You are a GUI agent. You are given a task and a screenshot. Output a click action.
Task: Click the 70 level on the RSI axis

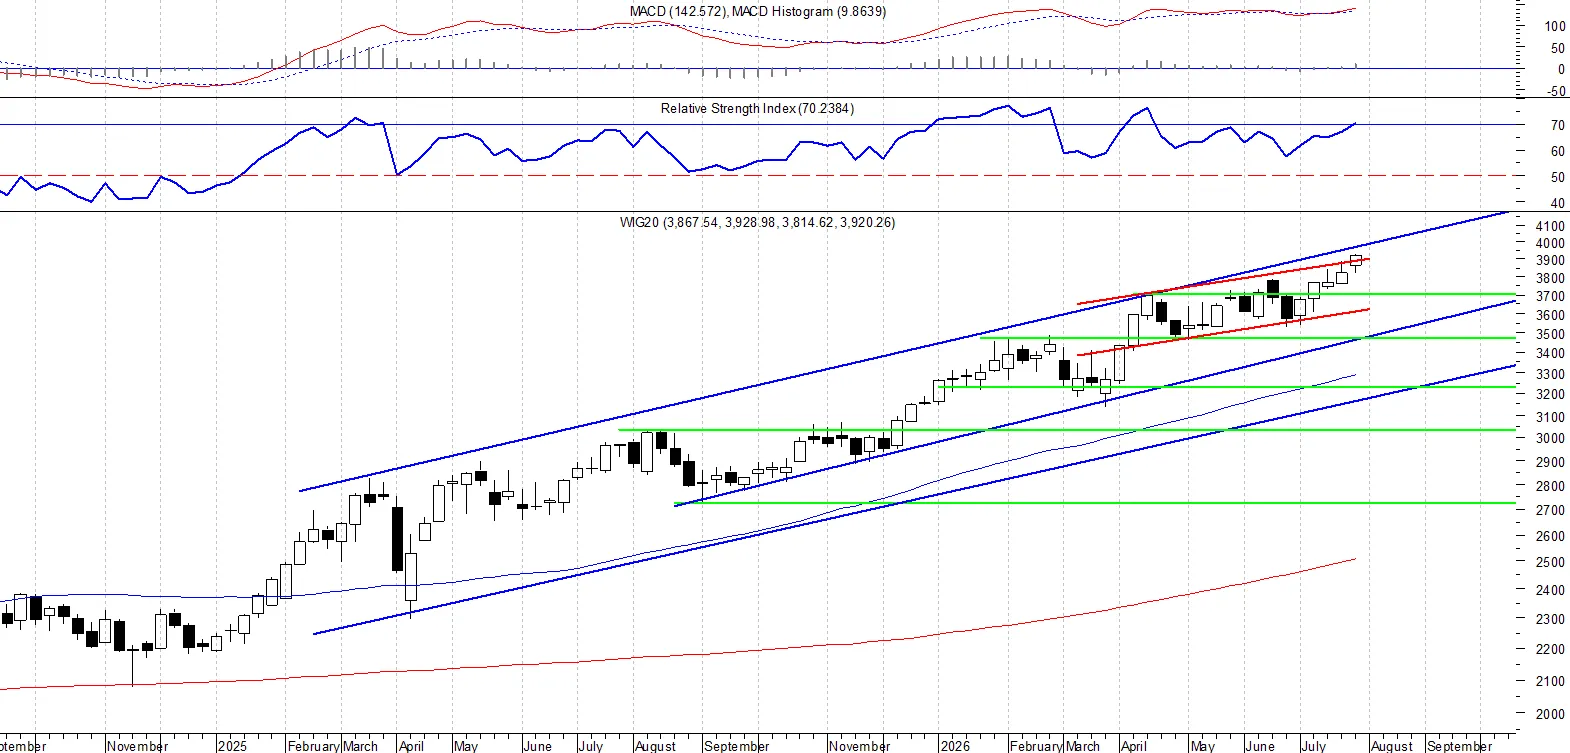tap(1558, 126)
